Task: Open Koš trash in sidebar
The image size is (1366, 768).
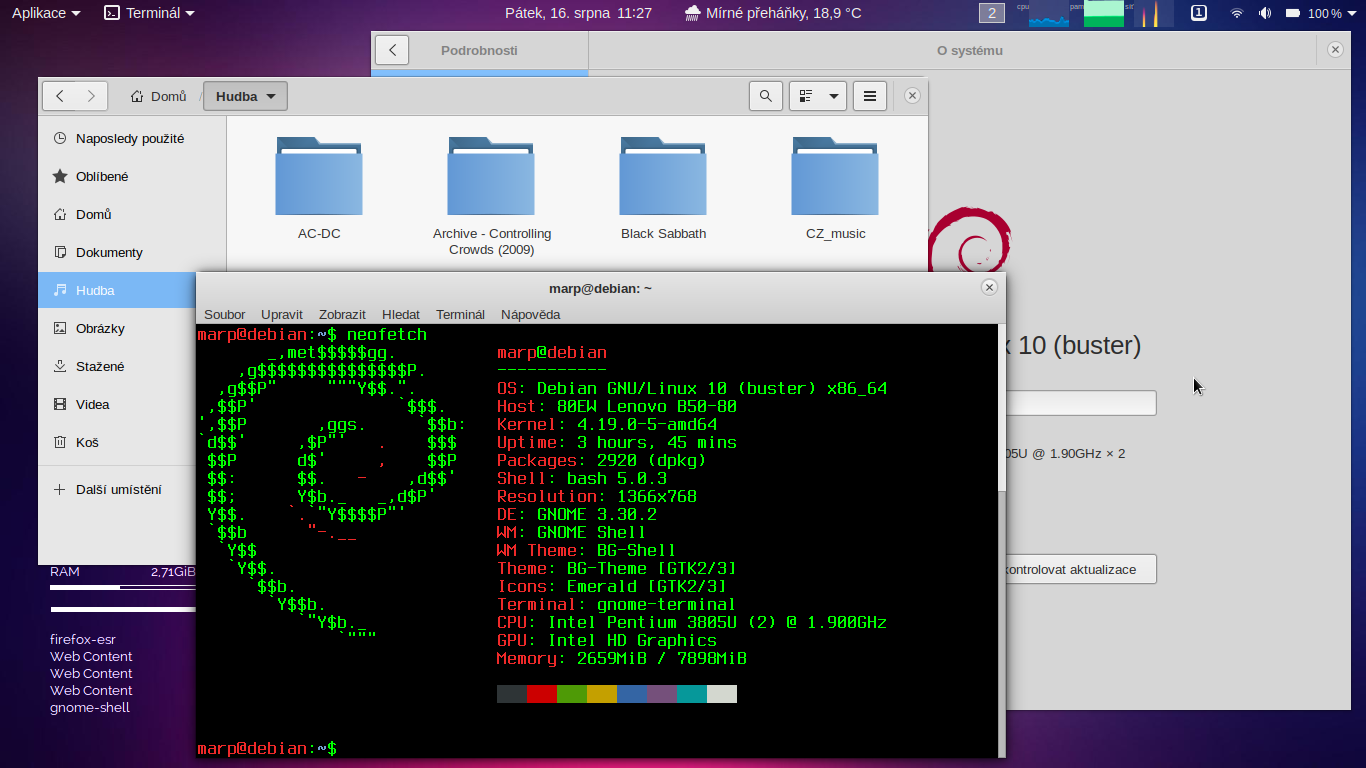Action: (x=117, y=442)
